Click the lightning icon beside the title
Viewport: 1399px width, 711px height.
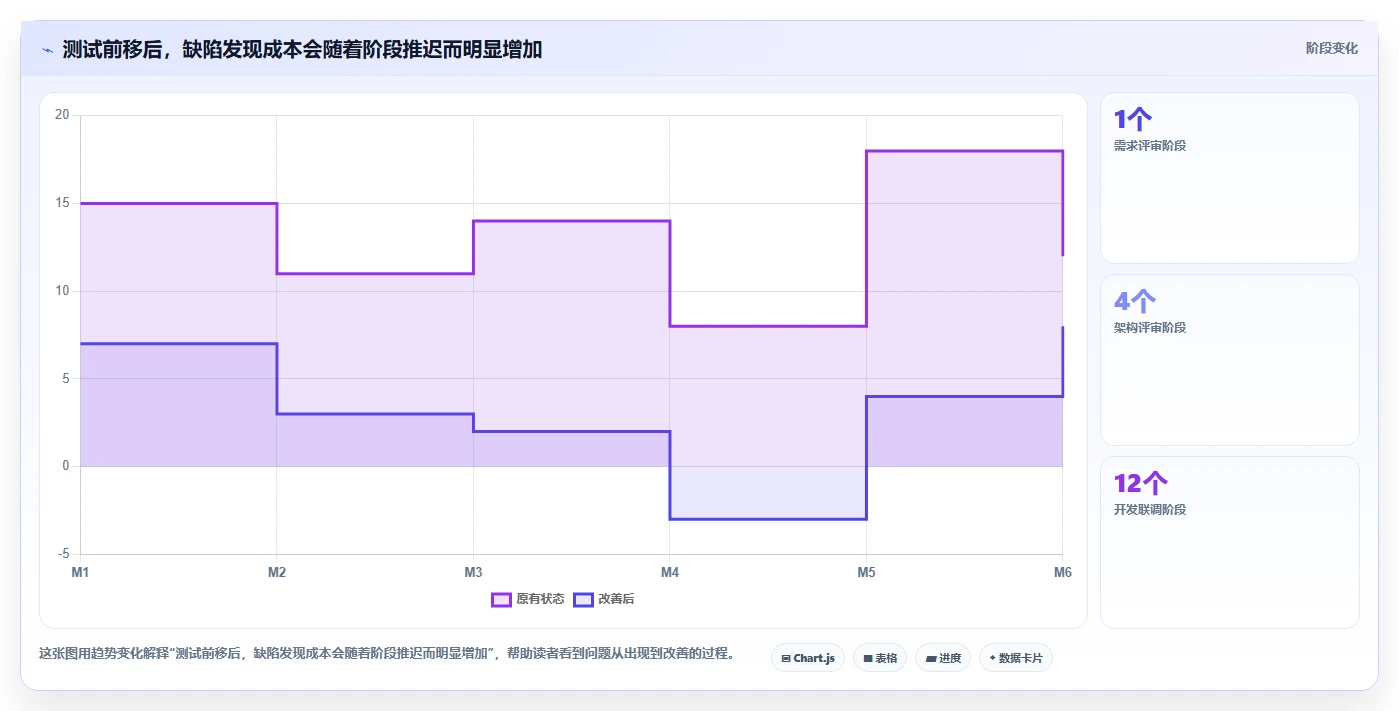point(47,50)
